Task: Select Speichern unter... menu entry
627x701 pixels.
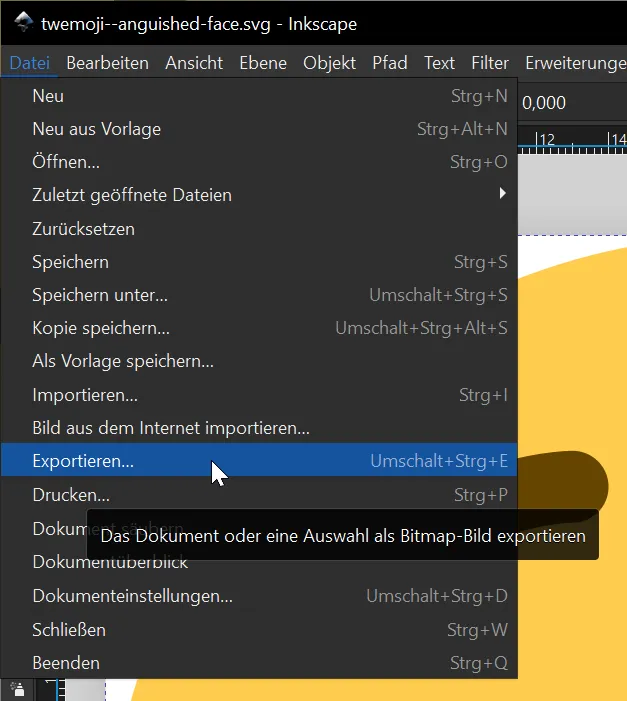Action: pyautogui.click(x=100, y=295)
